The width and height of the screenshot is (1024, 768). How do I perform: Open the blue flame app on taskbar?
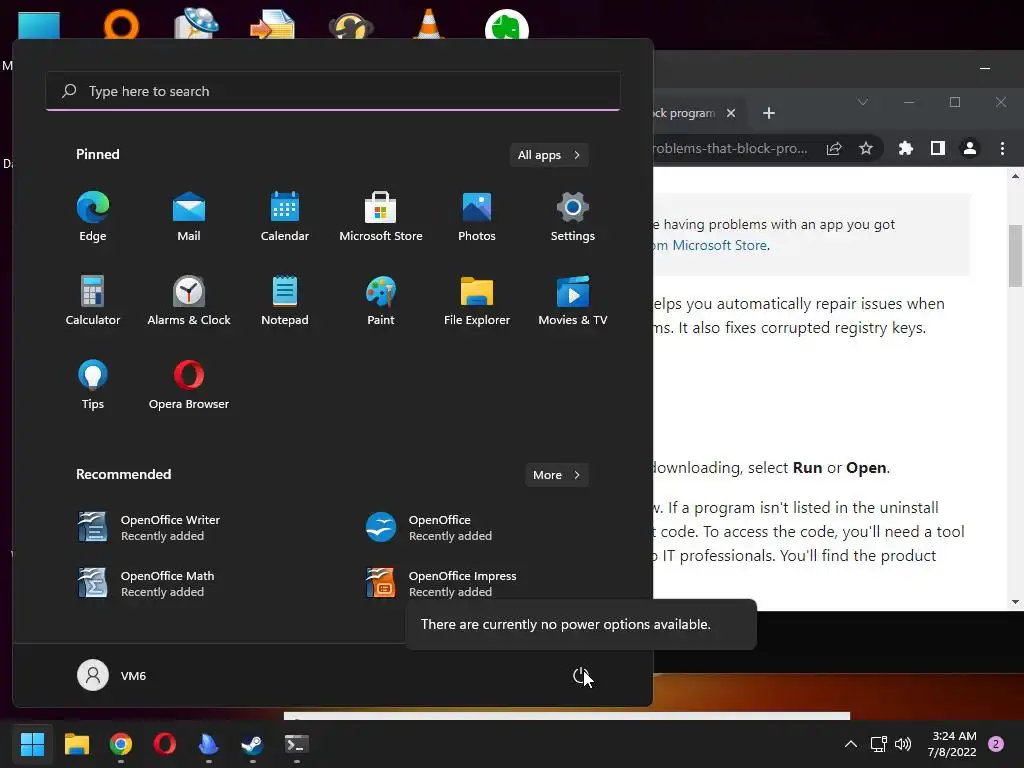[208, 744]
